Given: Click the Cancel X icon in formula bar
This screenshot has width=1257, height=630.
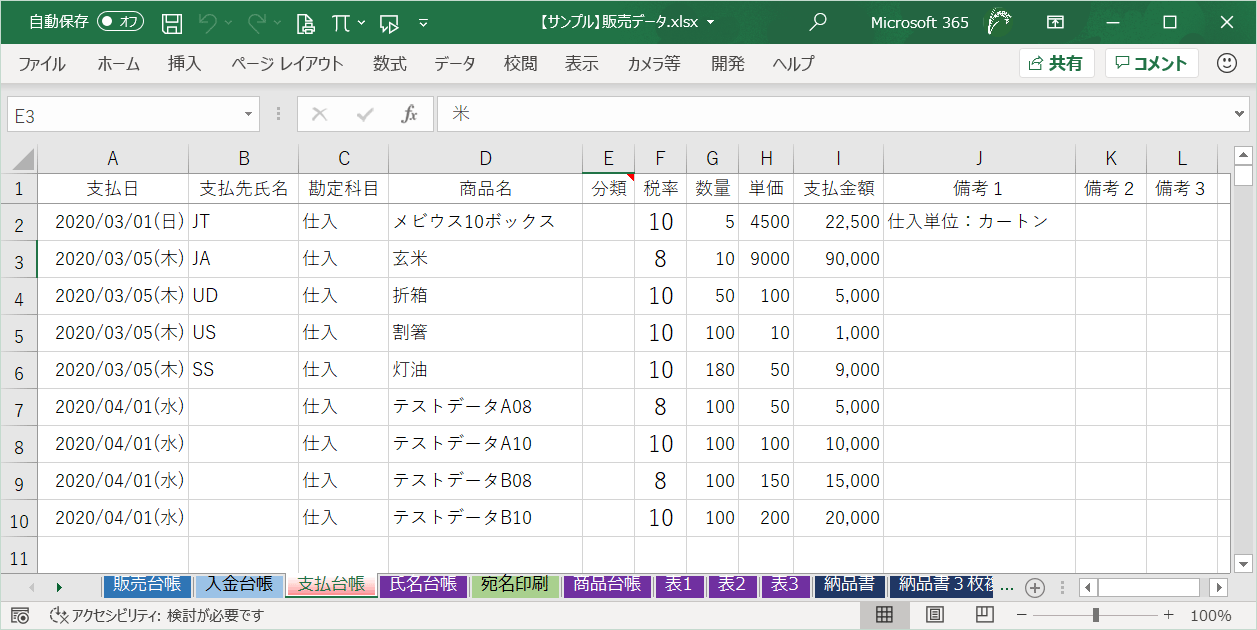Looking at the screenshot, I should pyautogui.click(x=320, y=114).
